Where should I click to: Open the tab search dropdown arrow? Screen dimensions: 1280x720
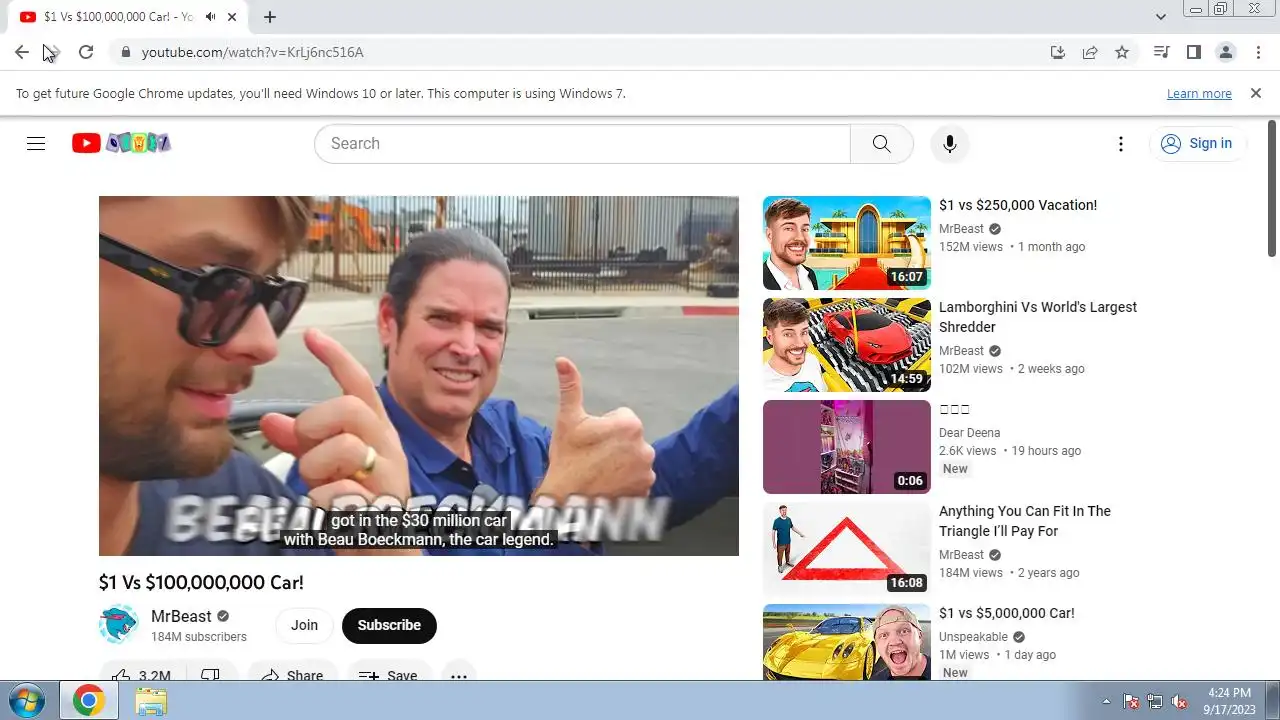click(1160, 17)
